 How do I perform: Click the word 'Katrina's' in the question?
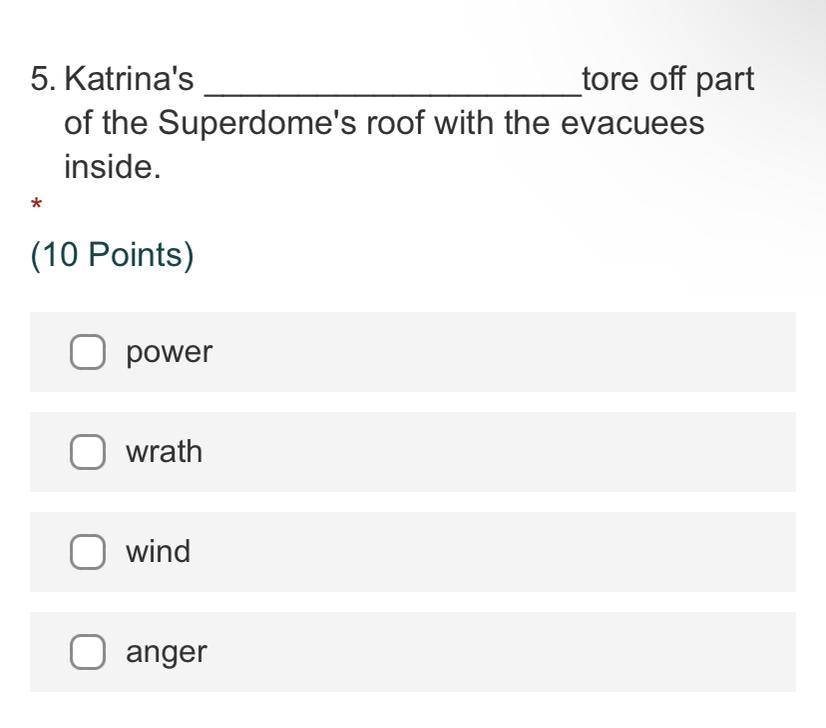point(130,80)
